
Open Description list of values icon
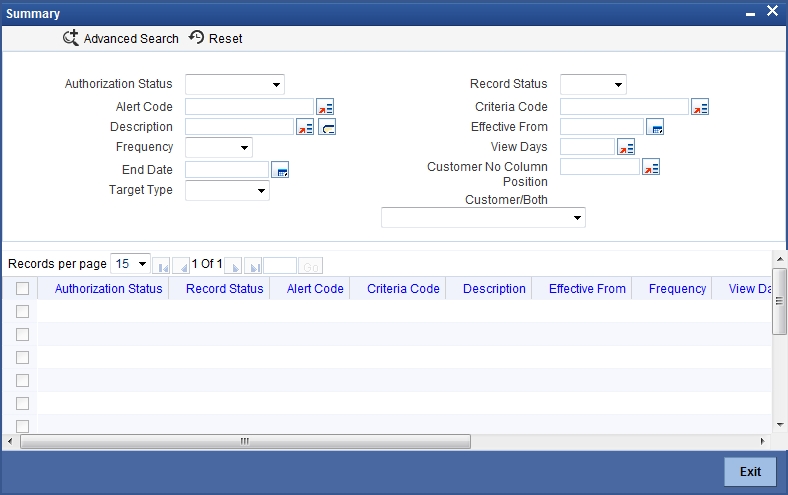tap(305, 127)
